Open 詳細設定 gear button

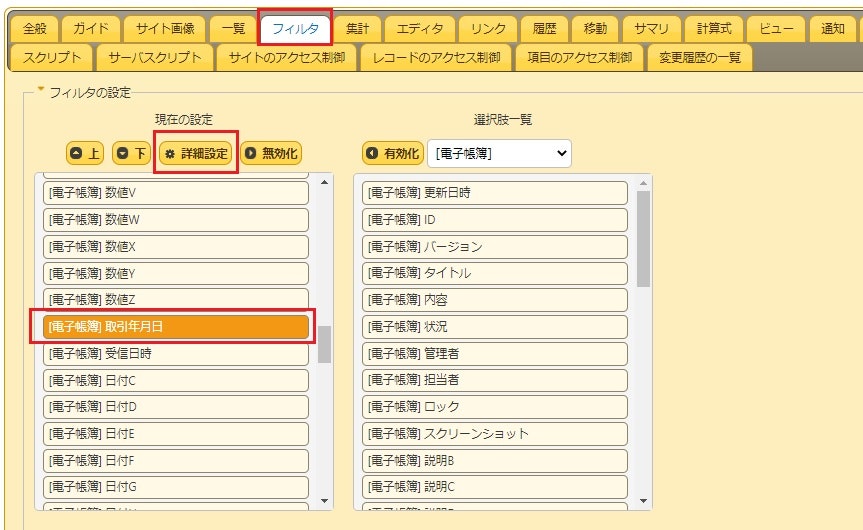click(196, 153)
